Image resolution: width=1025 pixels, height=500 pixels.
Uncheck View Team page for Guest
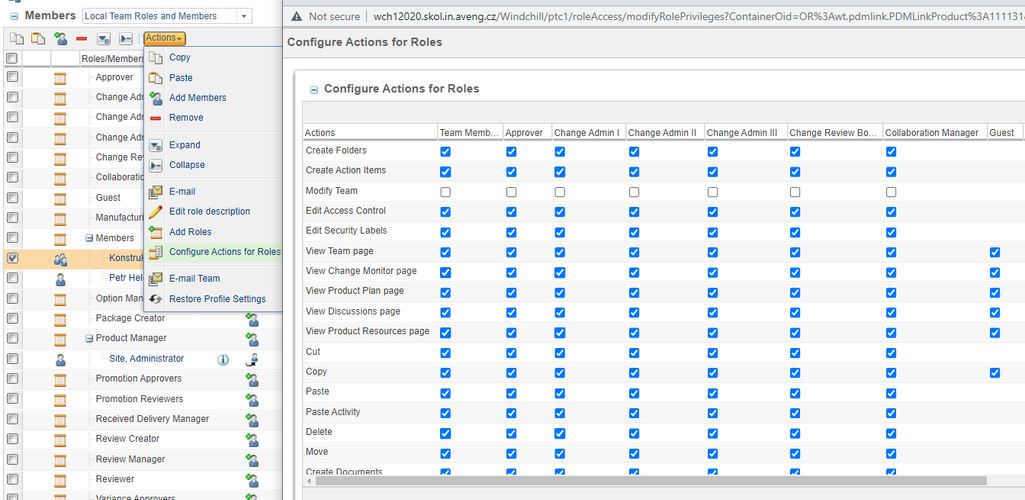point(994,252)
